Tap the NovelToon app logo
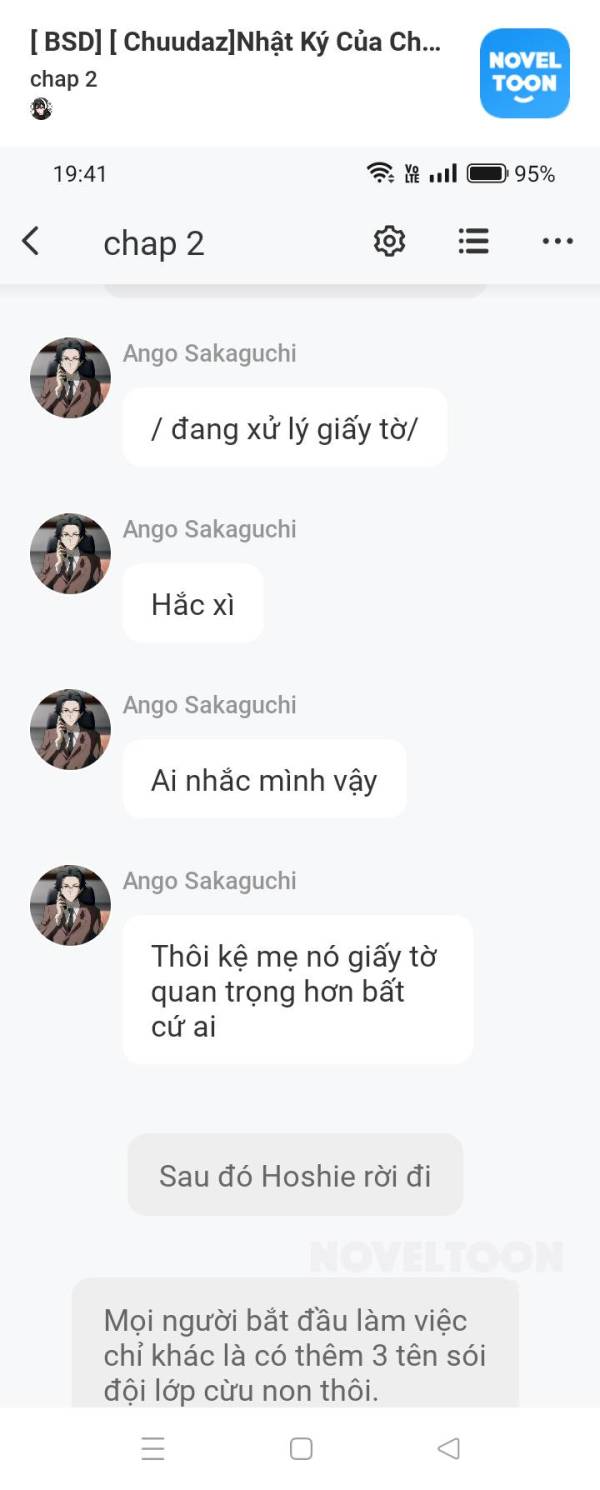Image resolution: width=600 pixels, height=1490 pixels. (525, 73)
